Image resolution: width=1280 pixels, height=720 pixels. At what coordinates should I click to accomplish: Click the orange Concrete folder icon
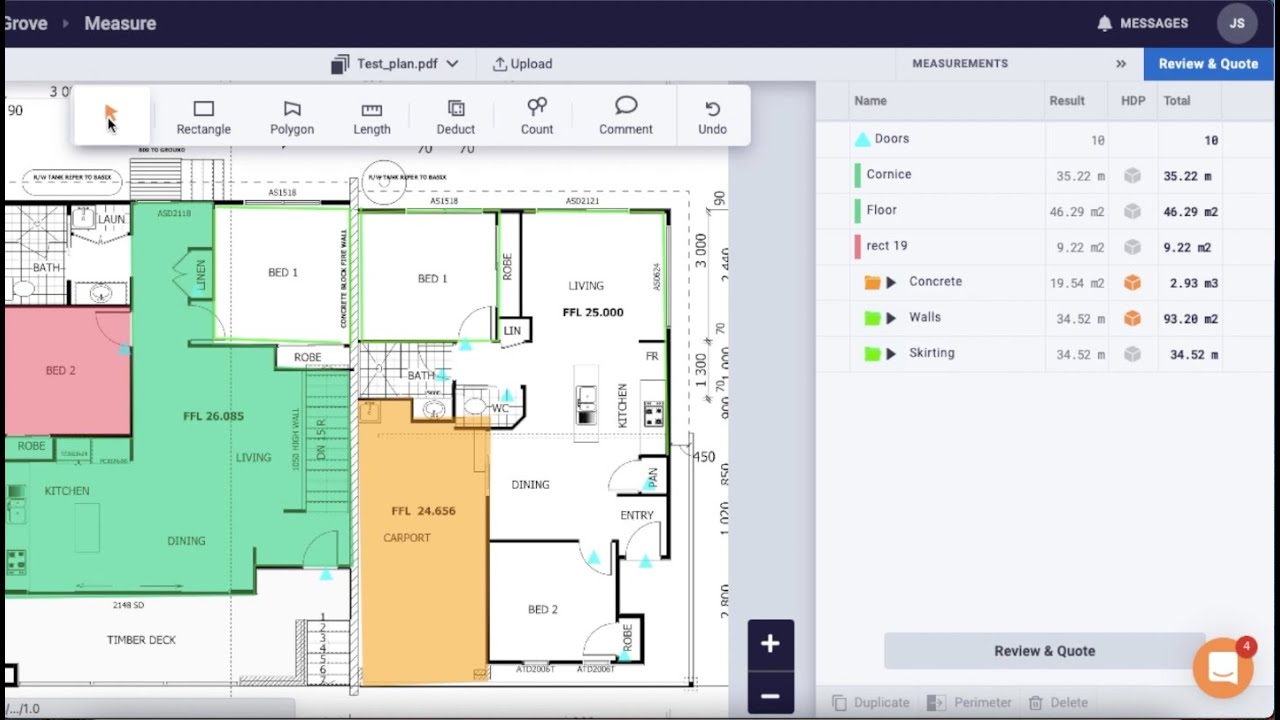click(872, 283)
